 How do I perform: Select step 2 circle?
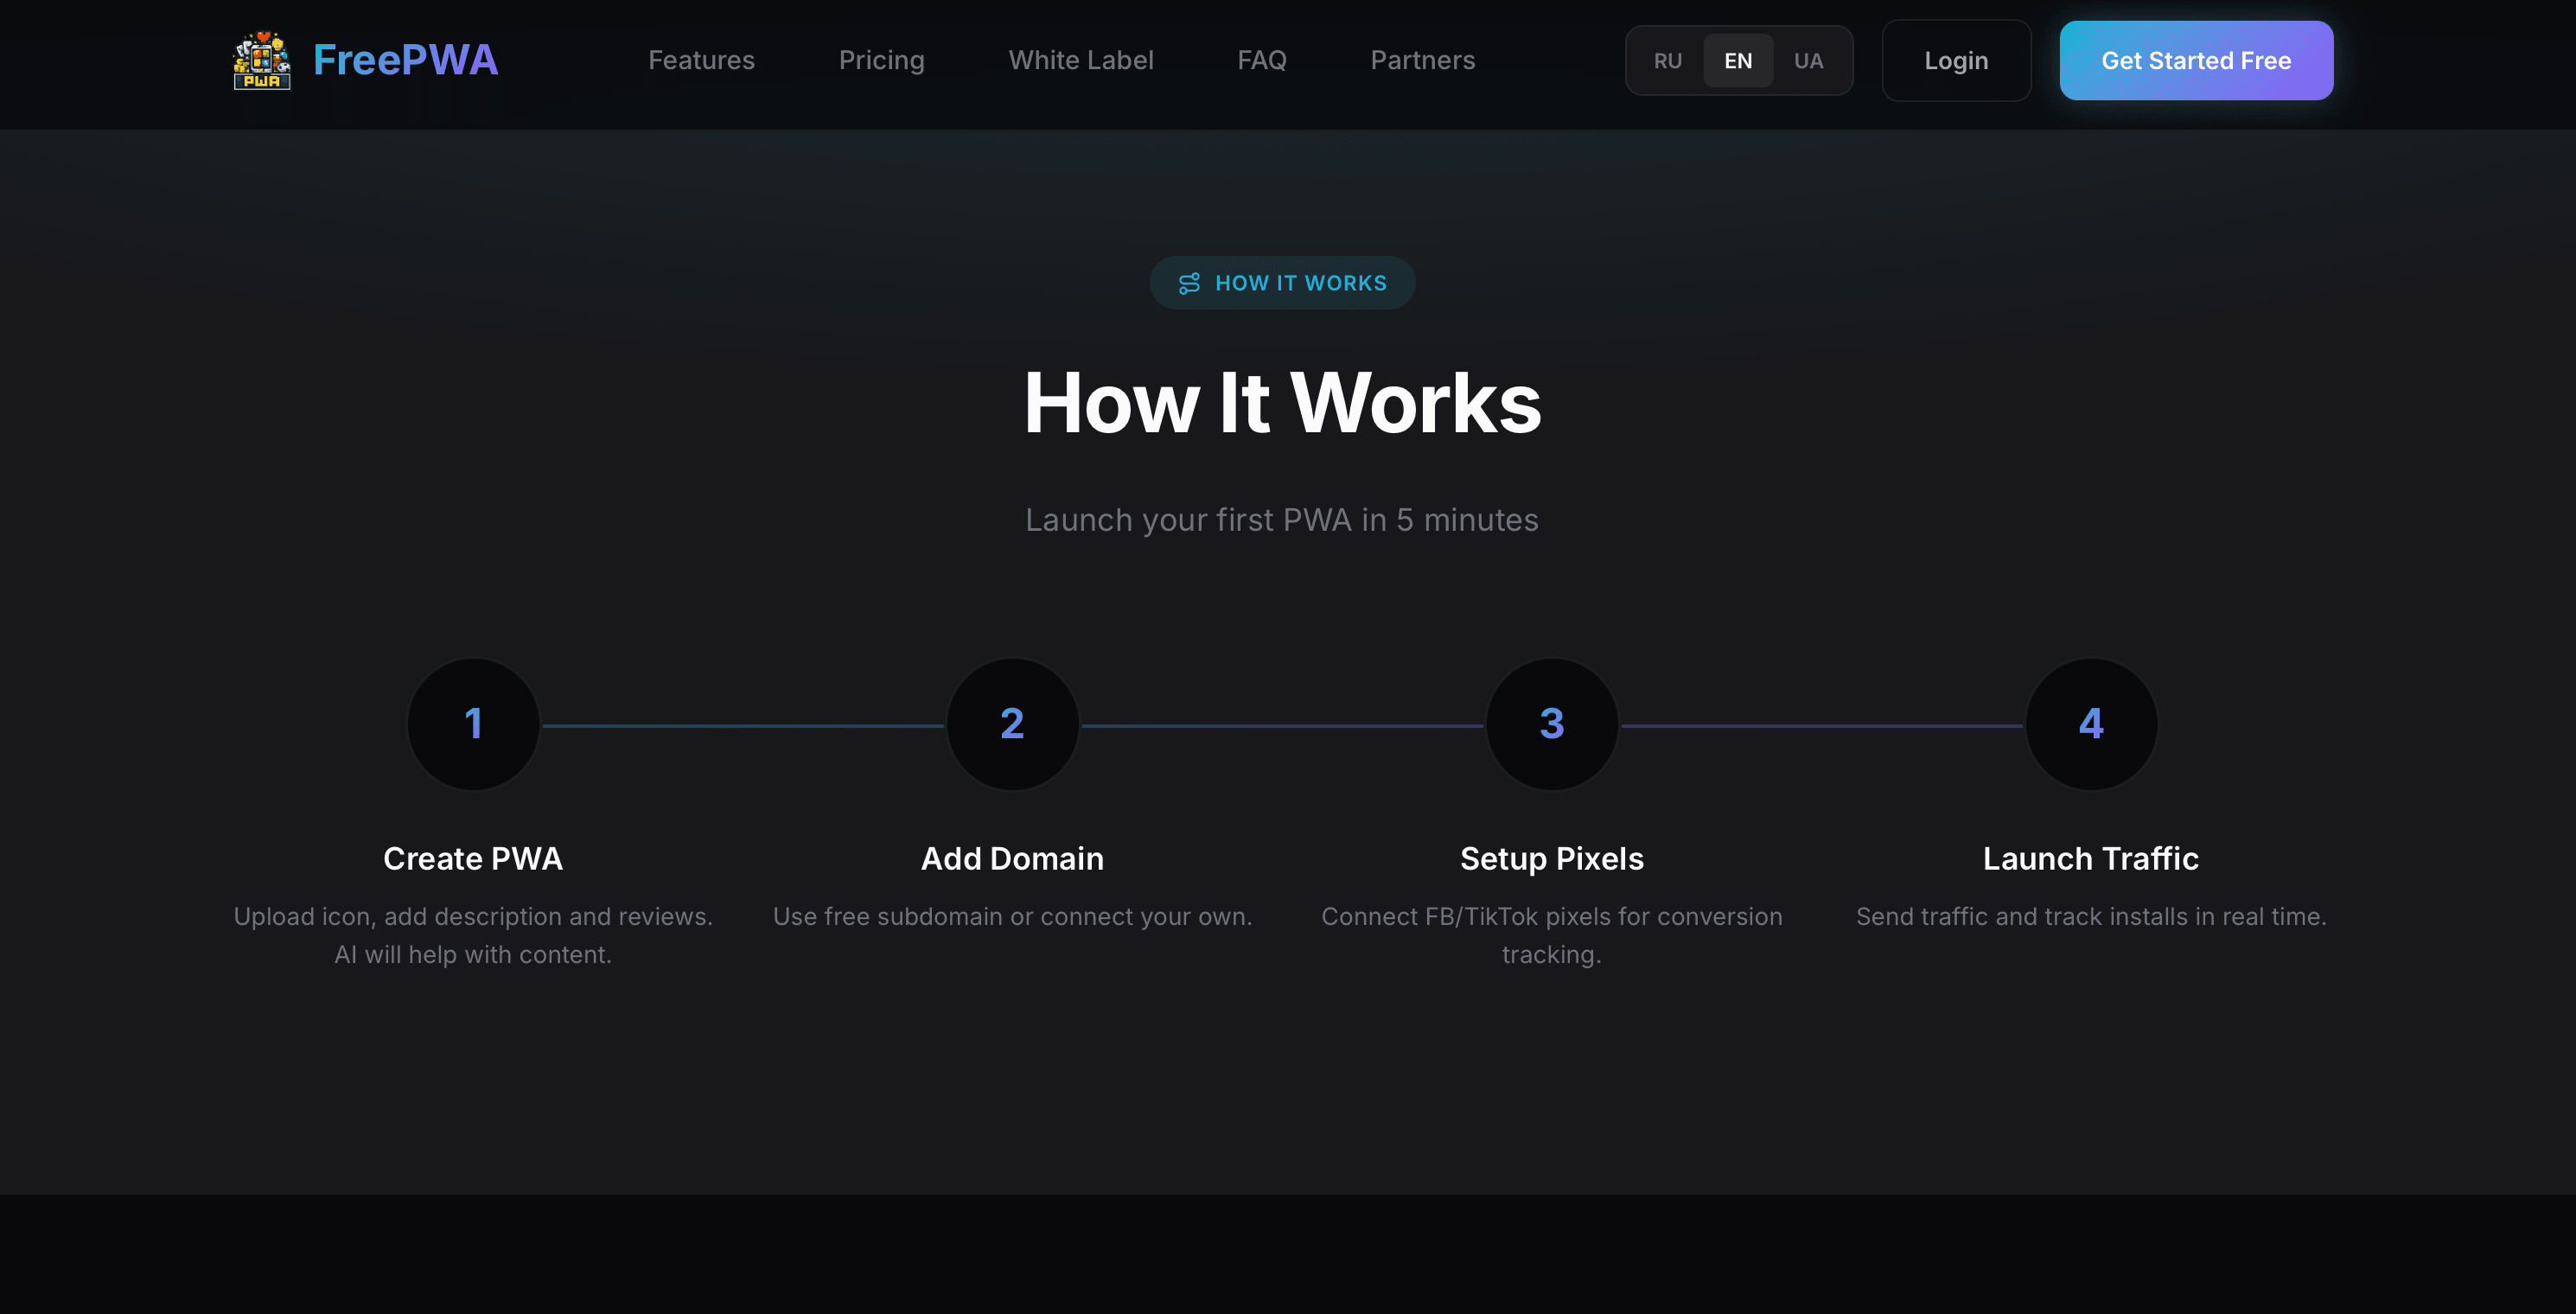pos(1012,724)
